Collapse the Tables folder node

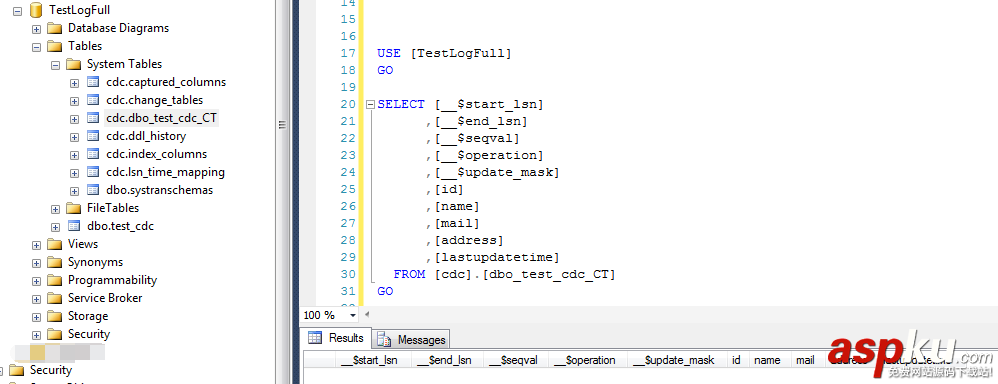point(36,46)
